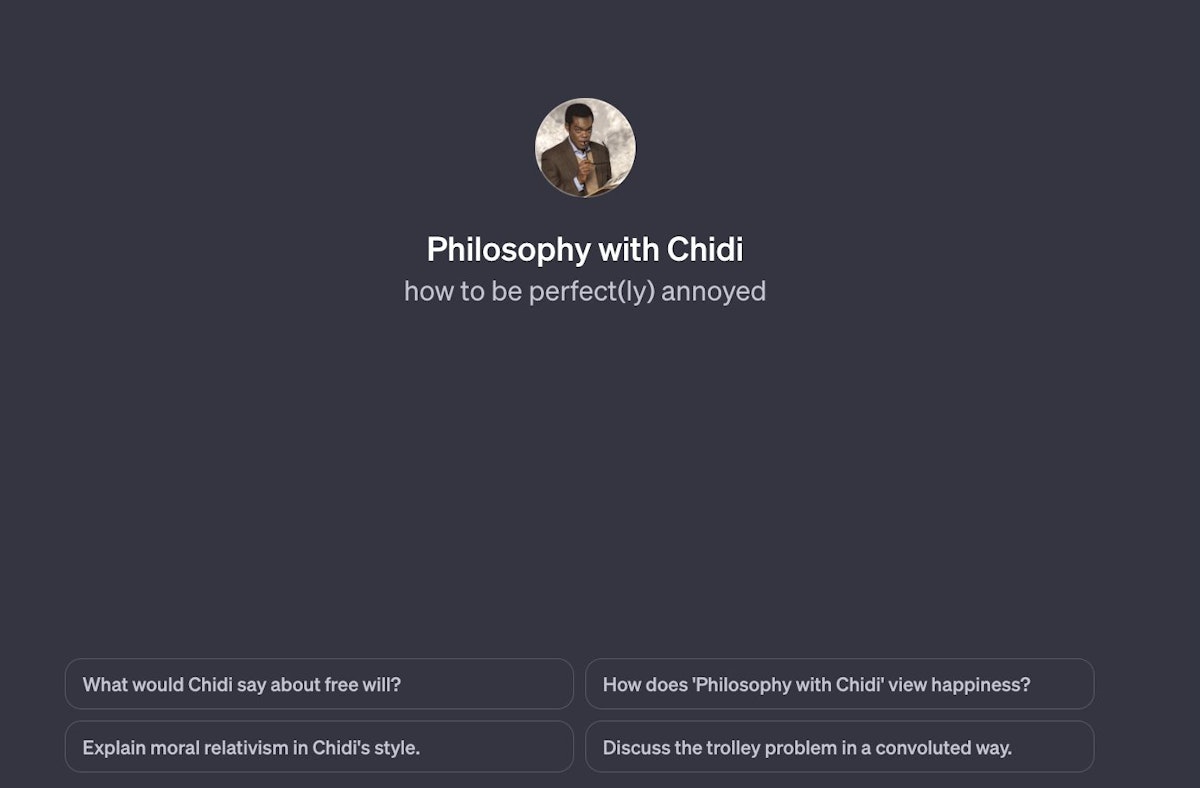The width and height of the screenshot is (1200, 788).
Task: Select the 'What would Chidi say about free will?' prompt
Action: 319,684
